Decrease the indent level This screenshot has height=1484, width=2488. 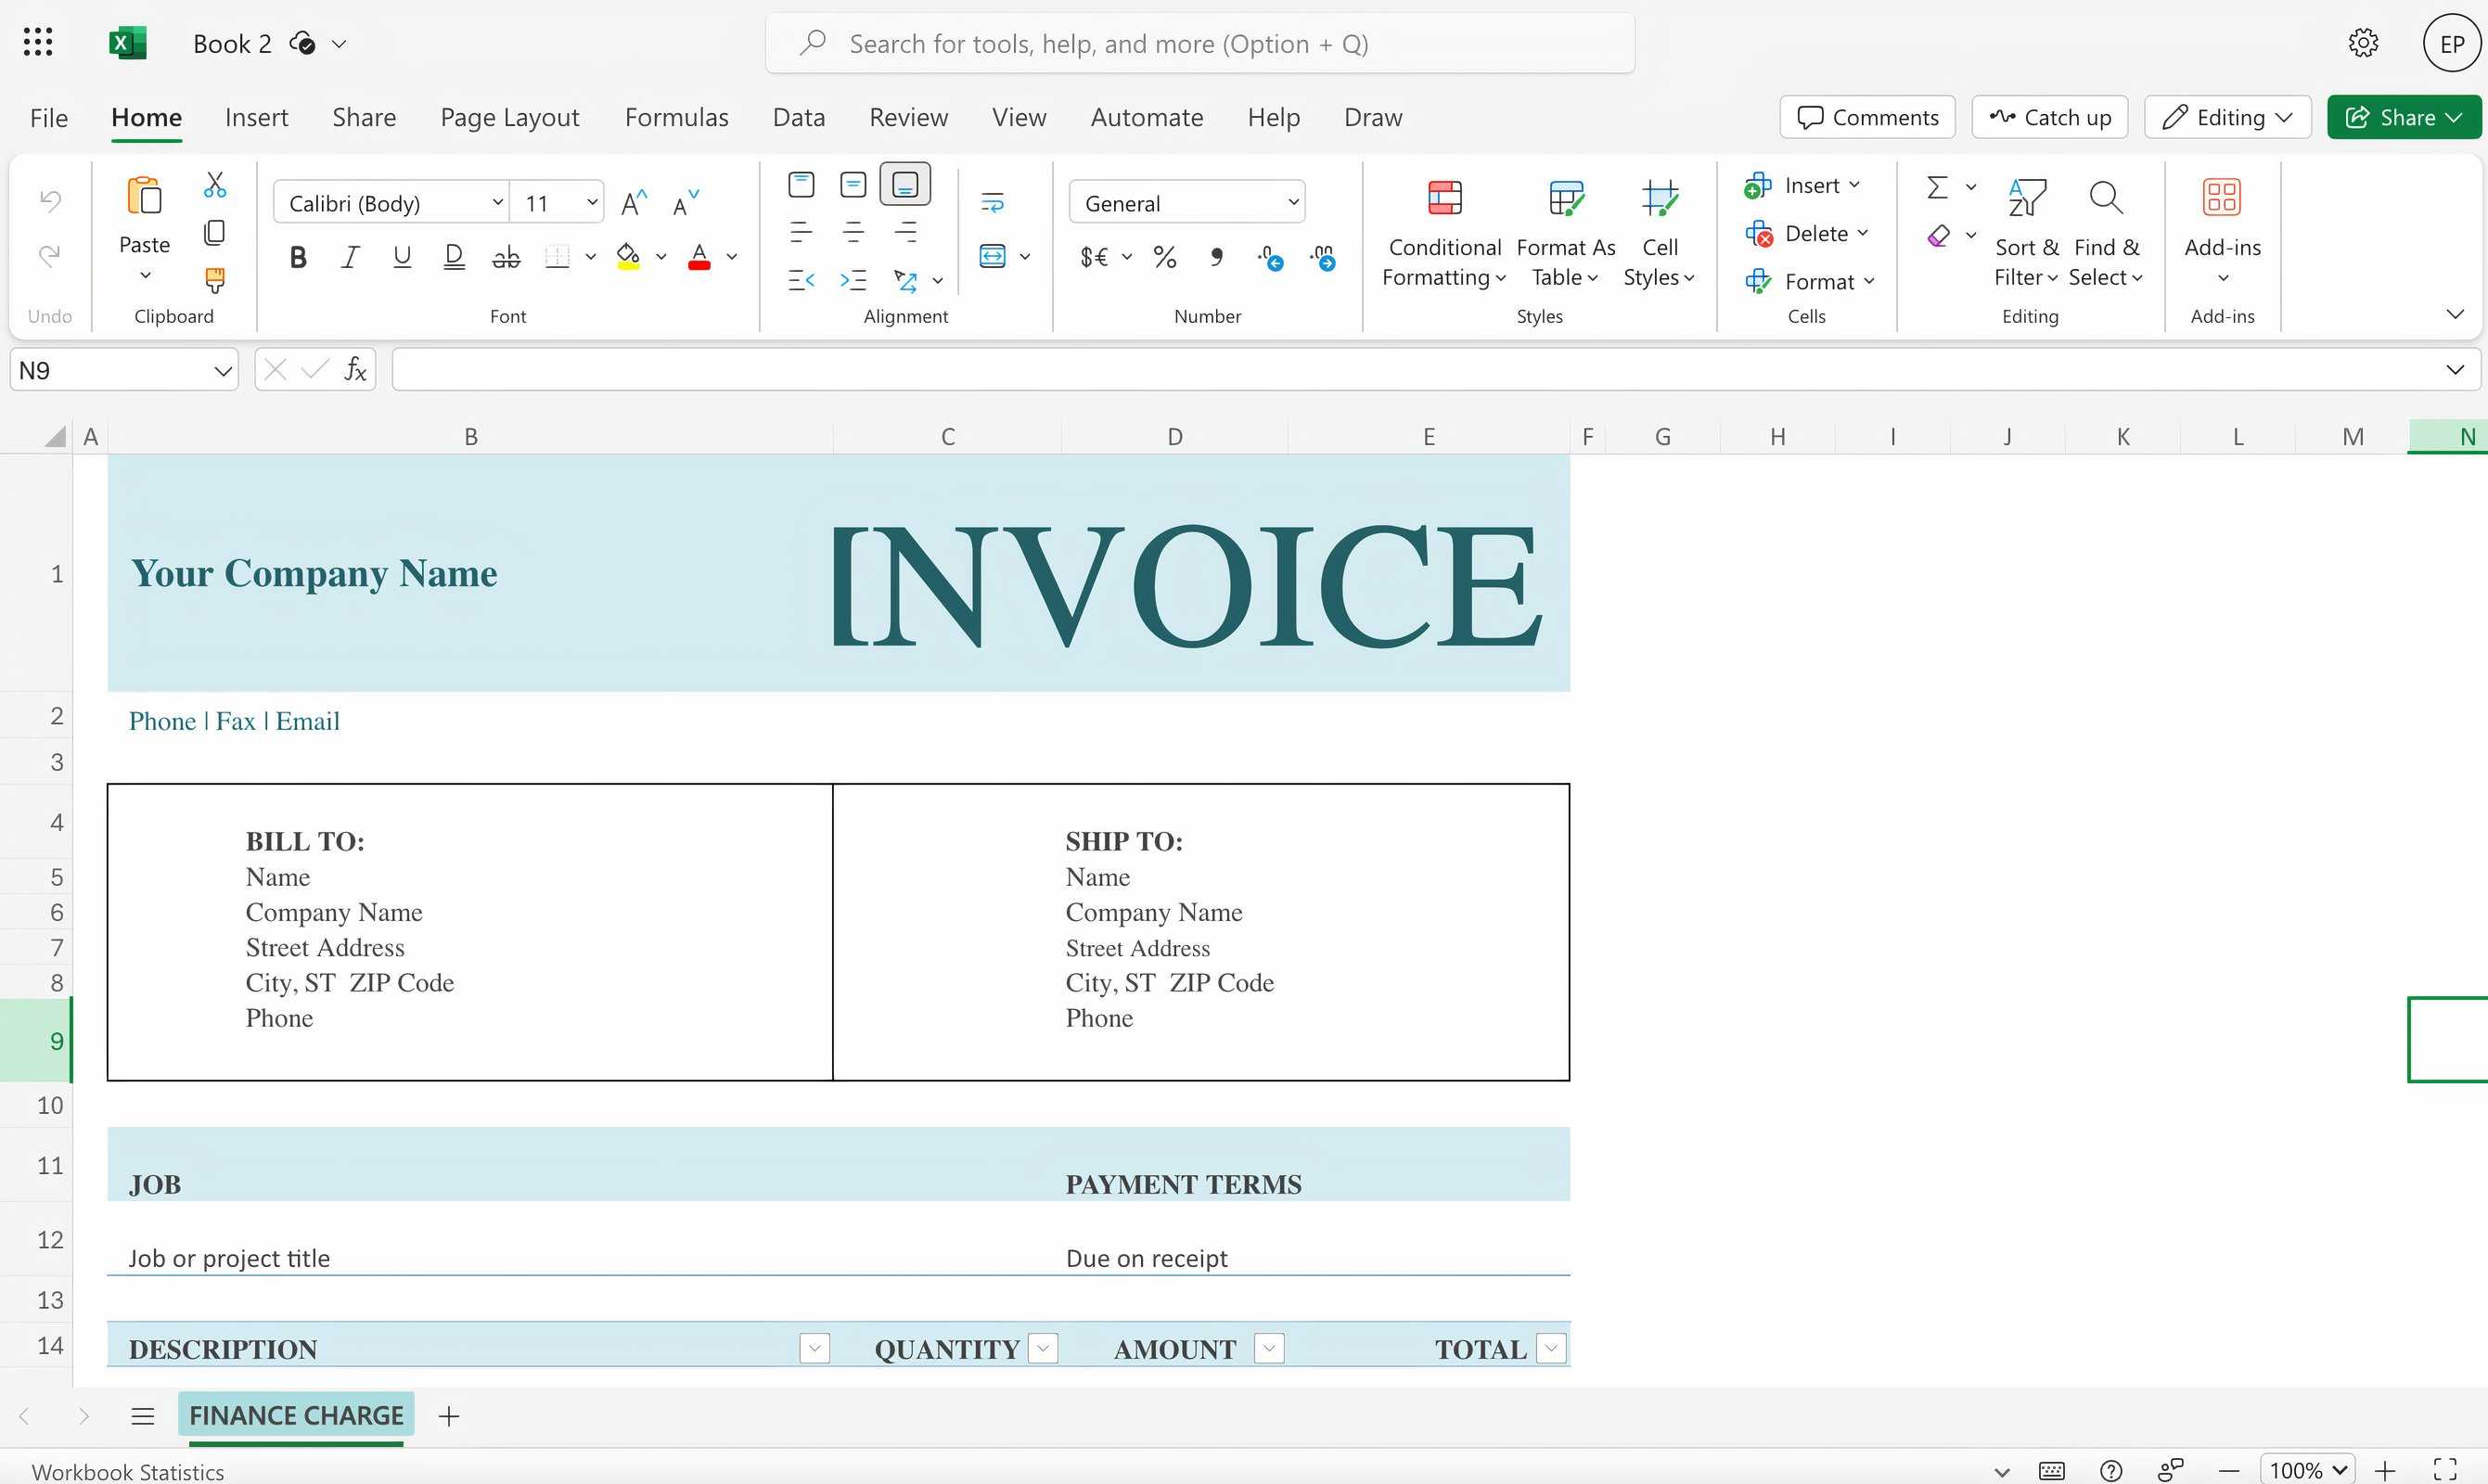point(801,281)
